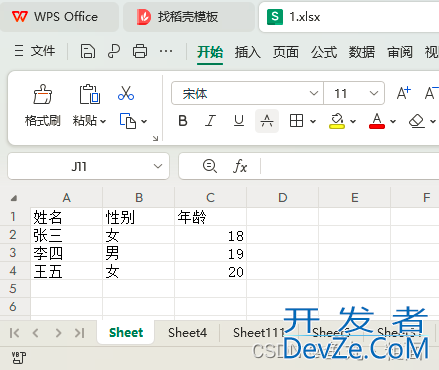This screenshot has height=370, width=439.
Task: Go to first sheet arrow
Action: click(14, 333)
